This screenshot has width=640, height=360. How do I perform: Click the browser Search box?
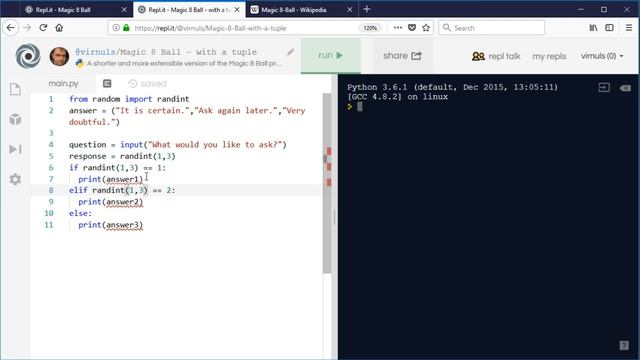click(x=491, y=28)
